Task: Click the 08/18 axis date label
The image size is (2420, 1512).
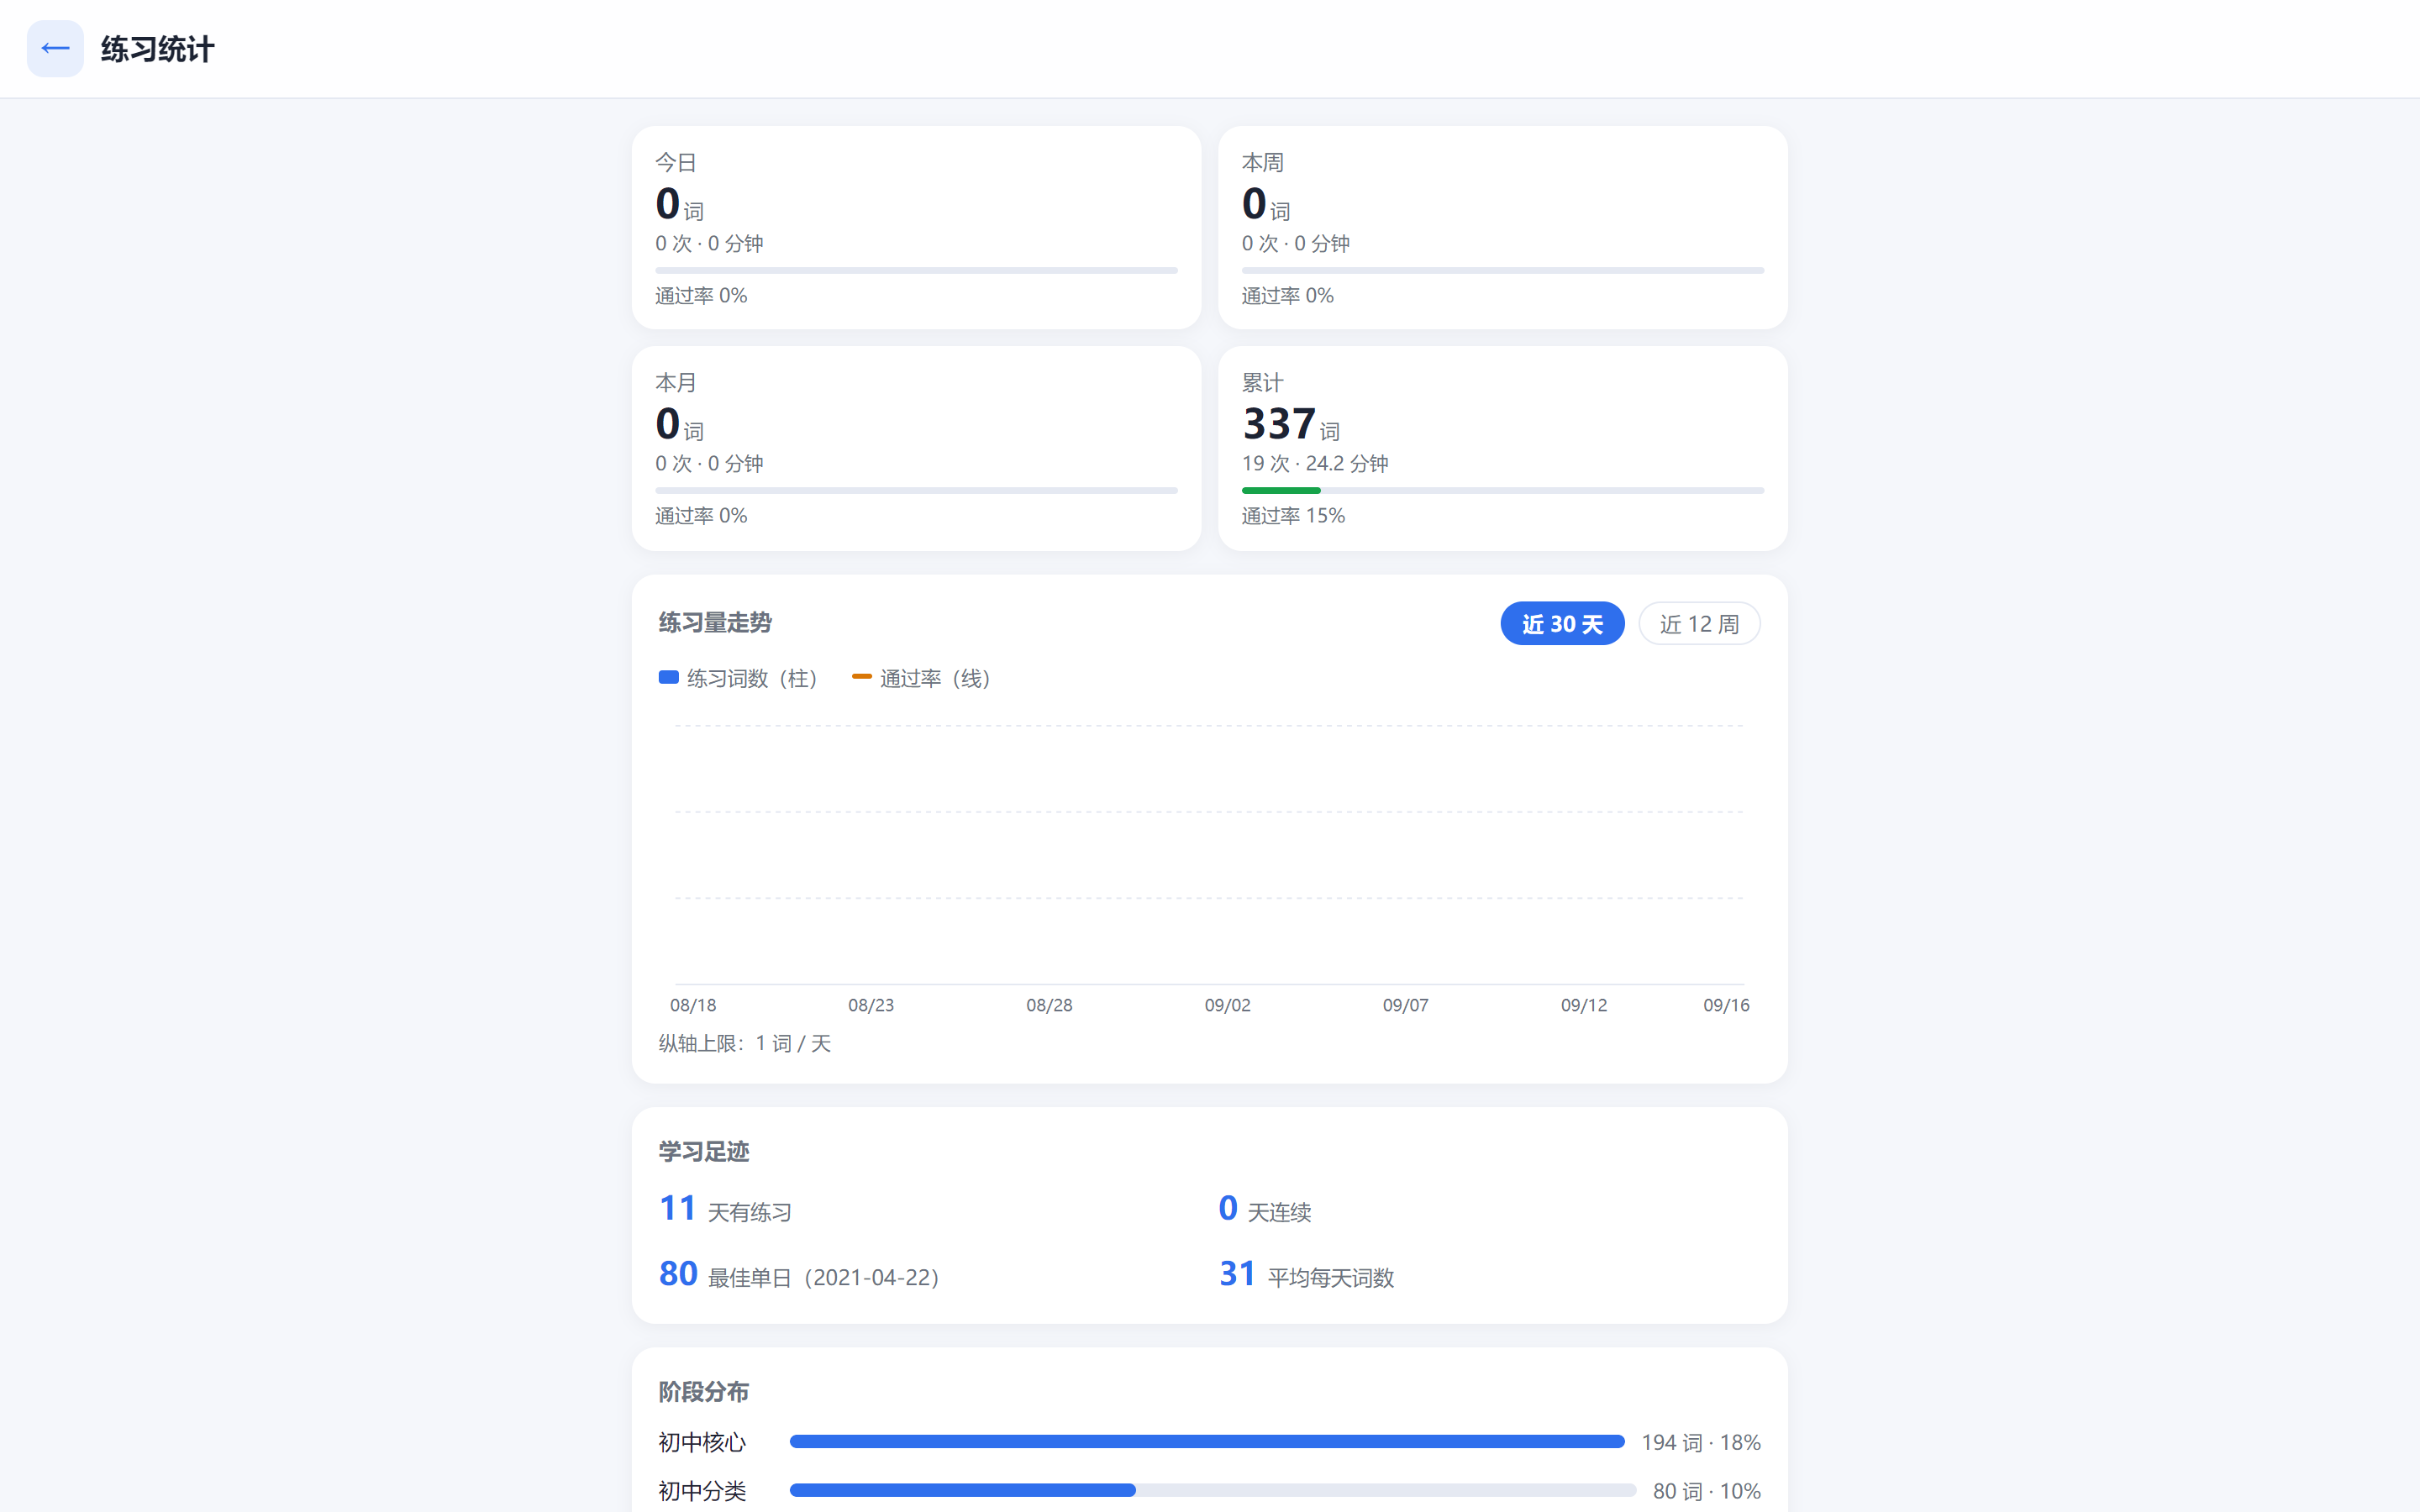Action: 693,1005
